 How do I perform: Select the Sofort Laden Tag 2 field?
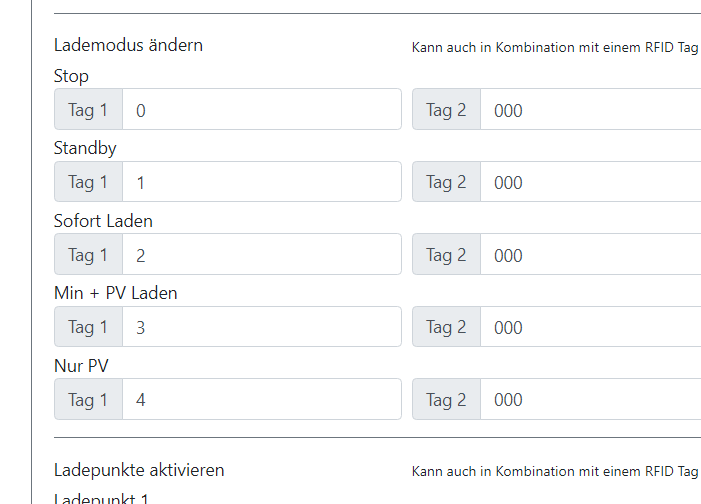click(590, 255)
